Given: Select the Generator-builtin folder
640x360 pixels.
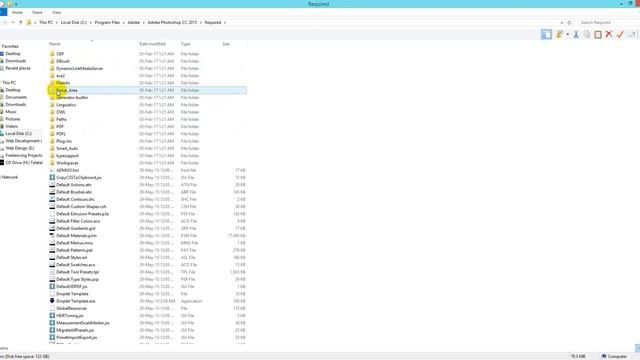Looking at the screenshot, I should pos(72,98).
